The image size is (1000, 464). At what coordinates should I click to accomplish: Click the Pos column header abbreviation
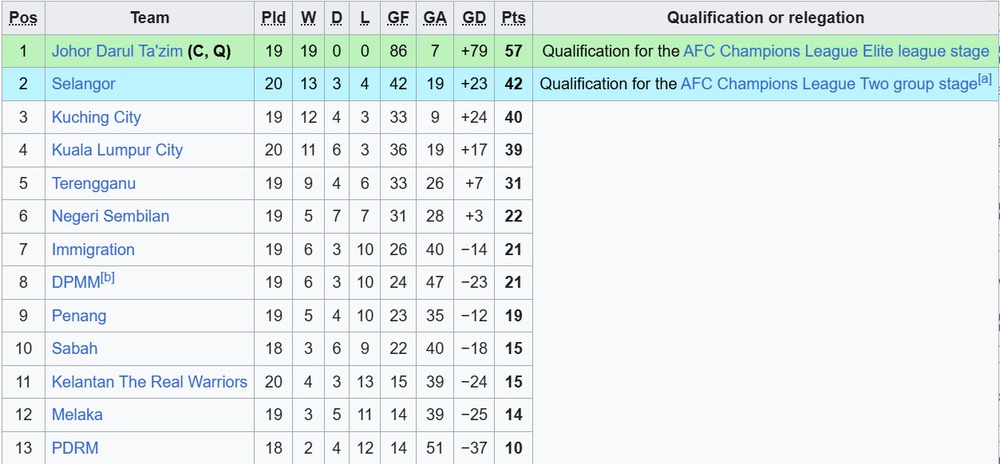[x=23, y=18]
